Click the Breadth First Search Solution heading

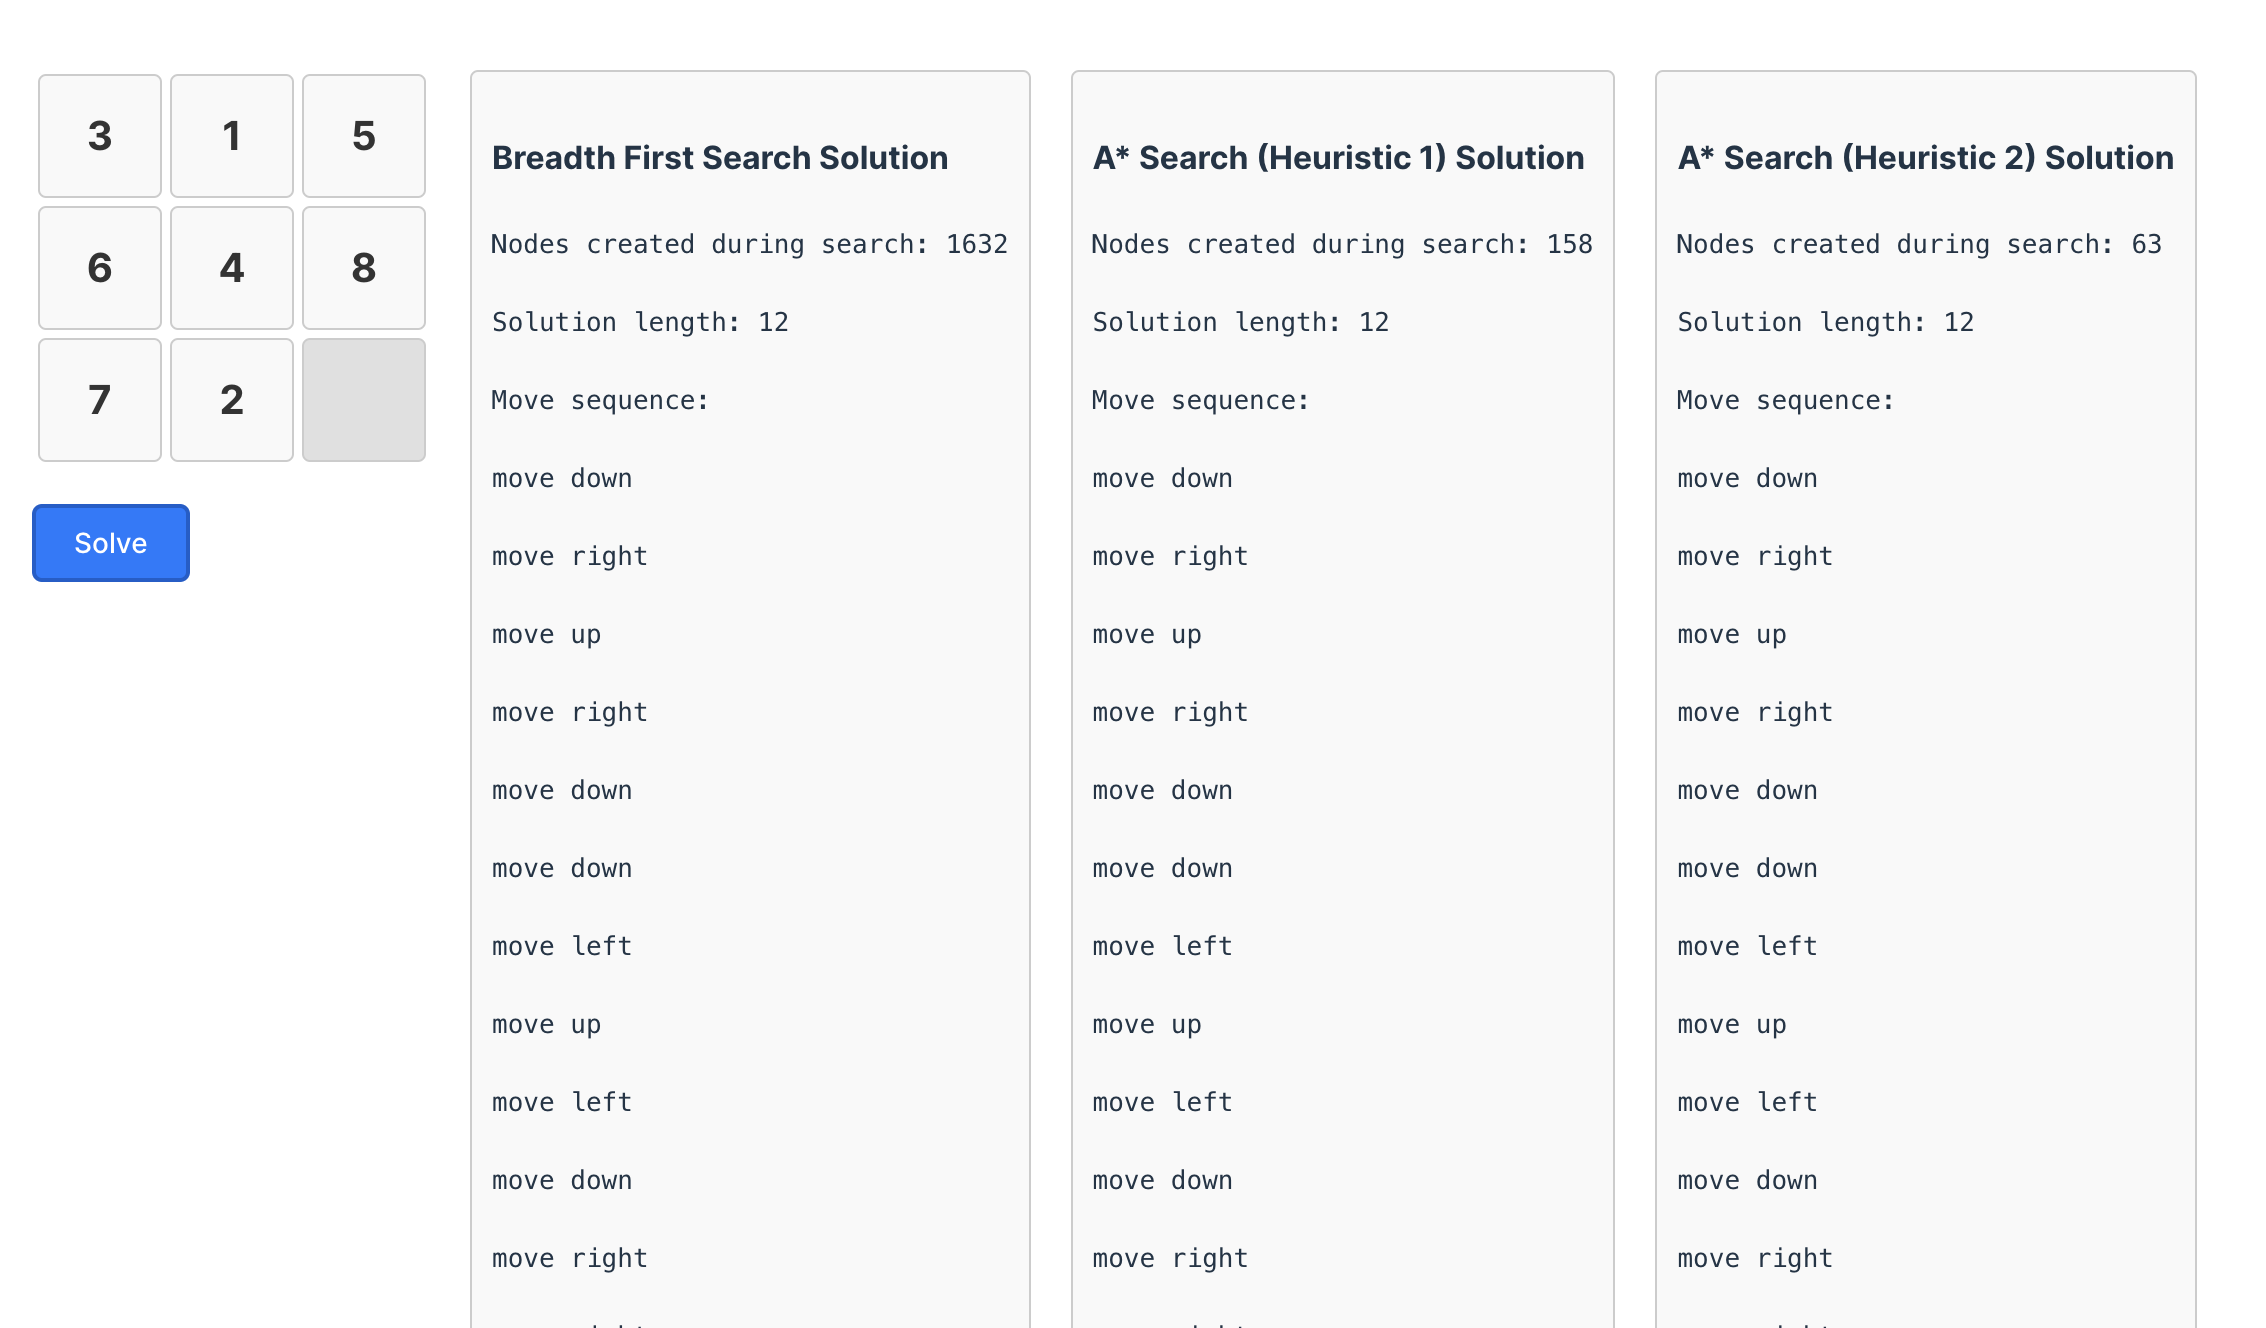(720, 158)
